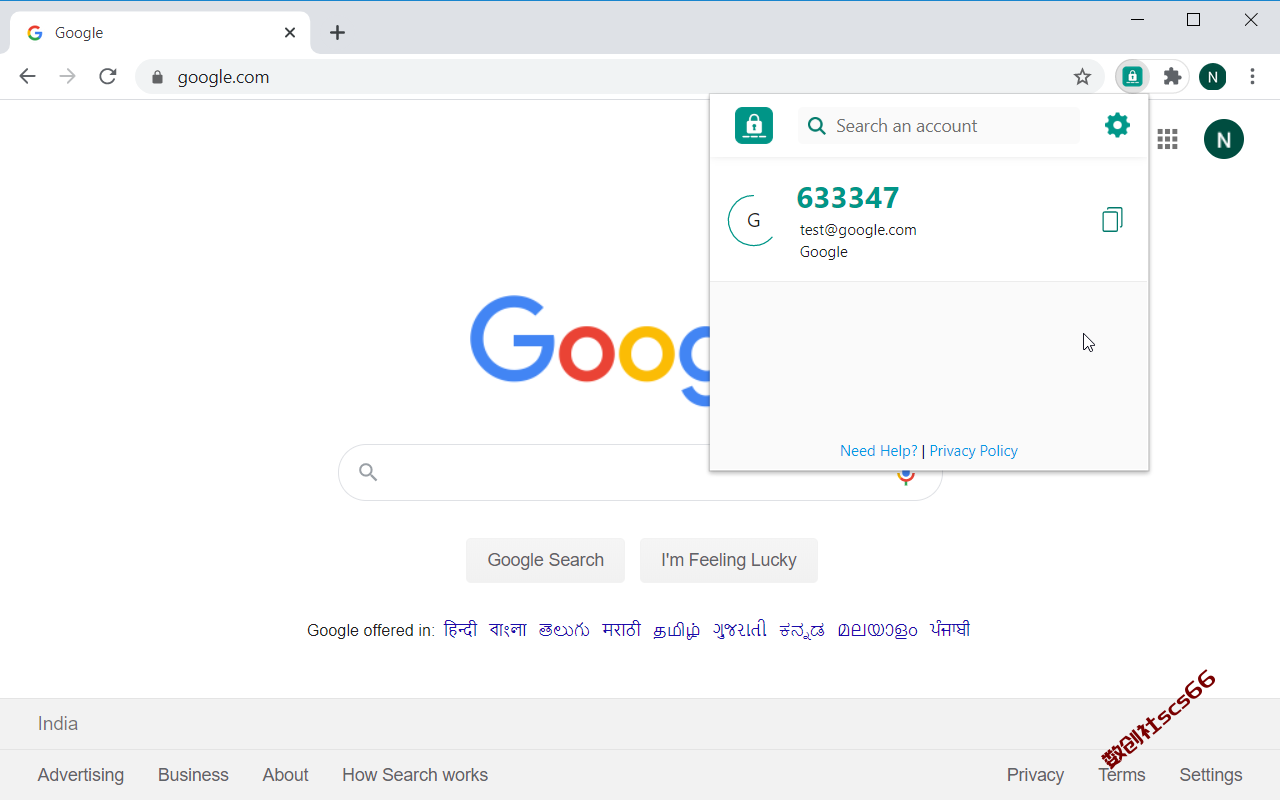Go back to previous page
Image resolution: width=1280 pixels, height=800 pixels.
(27, 76)
